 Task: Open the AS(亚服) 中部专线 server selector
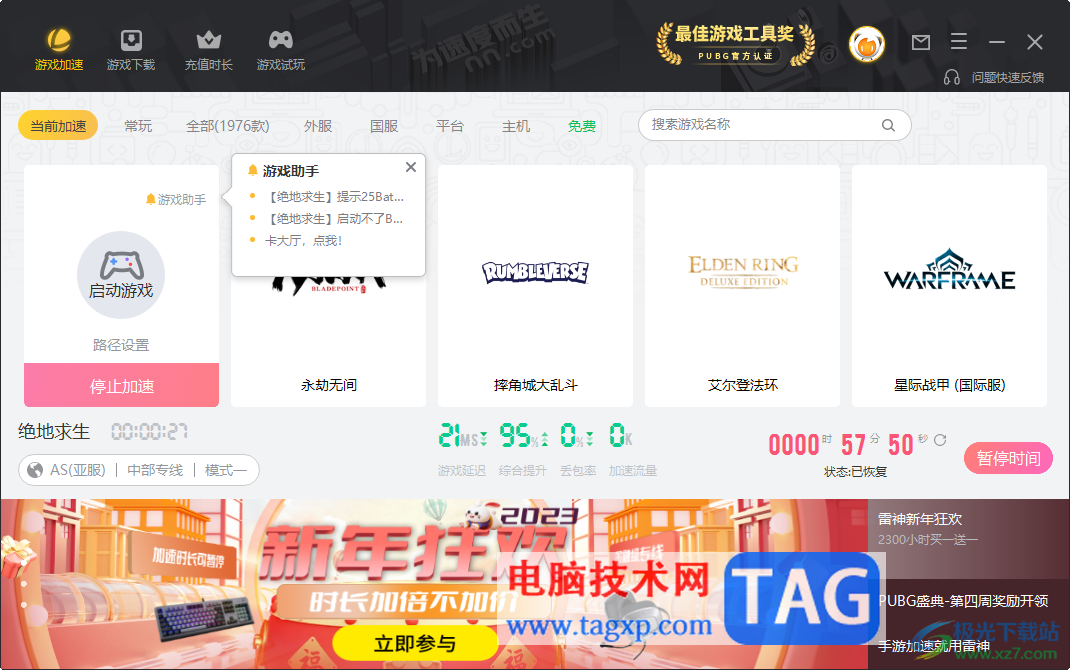pos(139,470)
